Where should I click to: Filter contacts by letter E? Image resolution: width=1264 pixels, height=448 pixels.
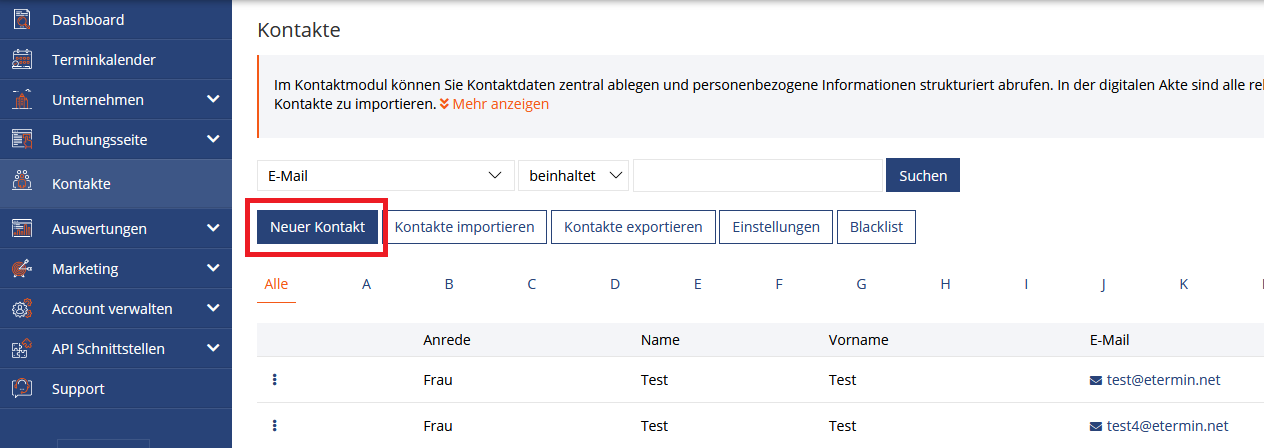point(698,284)
